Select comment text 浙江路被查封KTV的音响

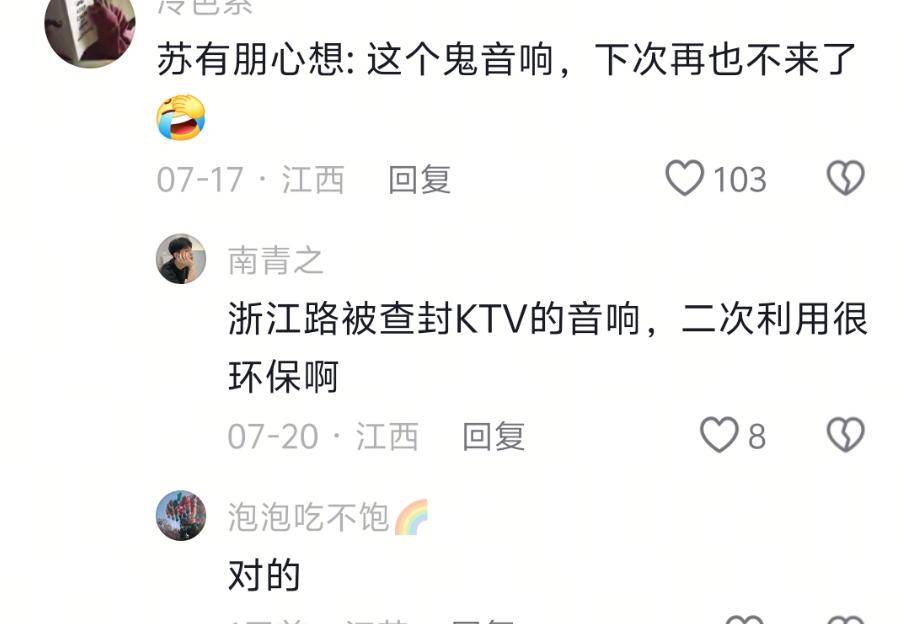433,318
